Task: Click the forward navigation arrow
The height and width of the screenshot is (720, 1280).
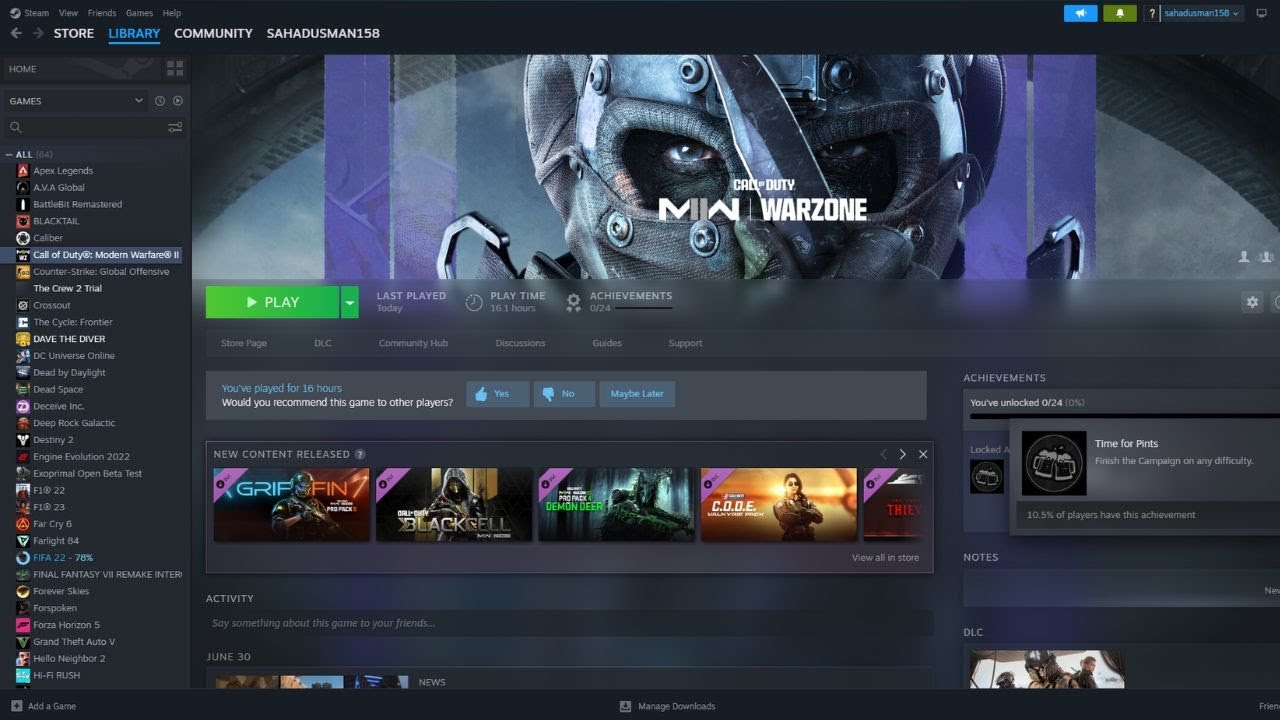Action: tap(38, 33)
